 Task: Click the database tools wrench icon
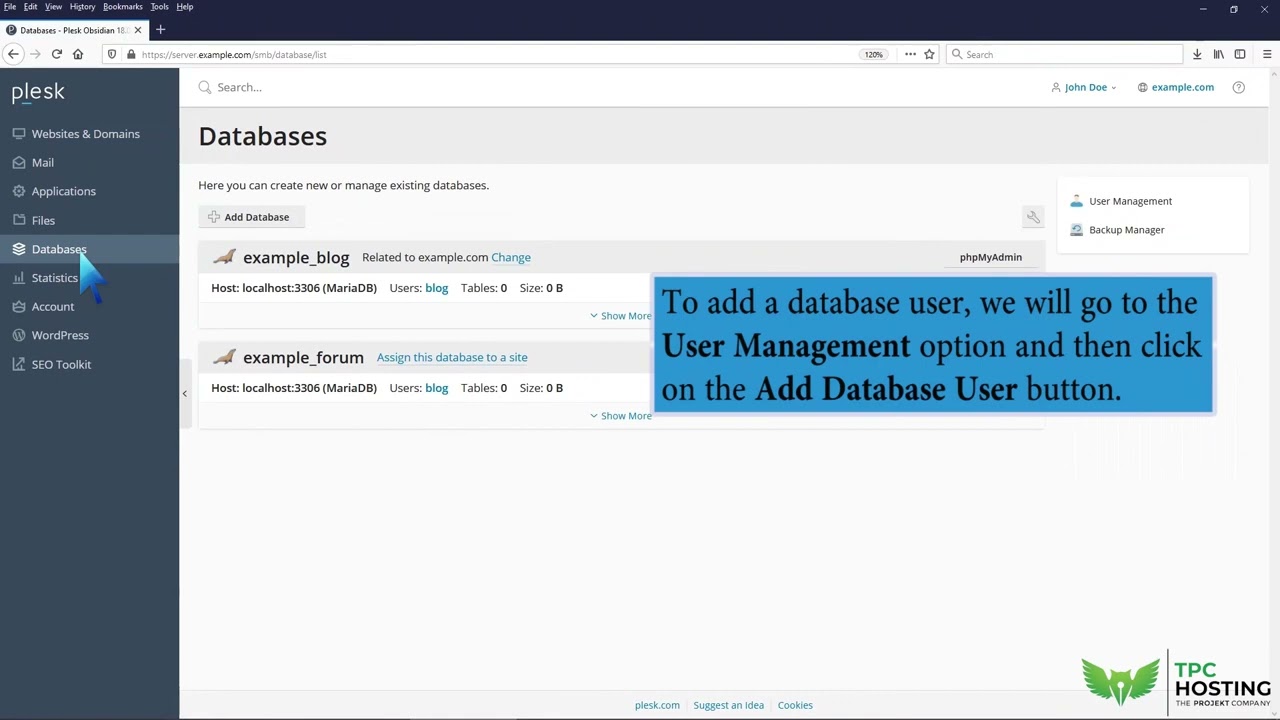pyautogui.click(x=1033, y=217)
